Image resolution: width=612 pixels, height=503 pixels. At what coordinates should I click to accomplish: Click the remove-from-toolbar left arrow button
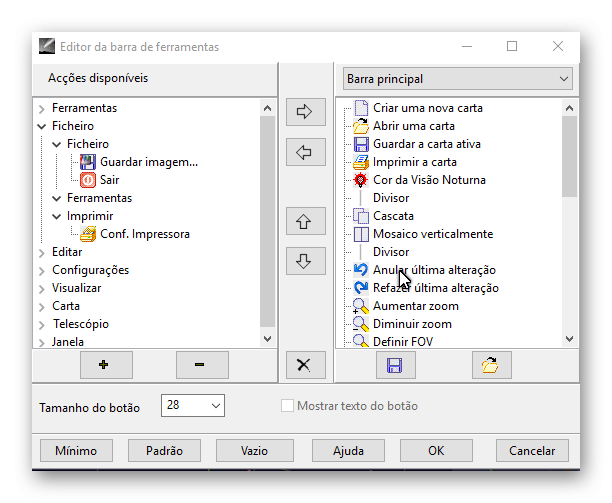click(x=306, y=152)
